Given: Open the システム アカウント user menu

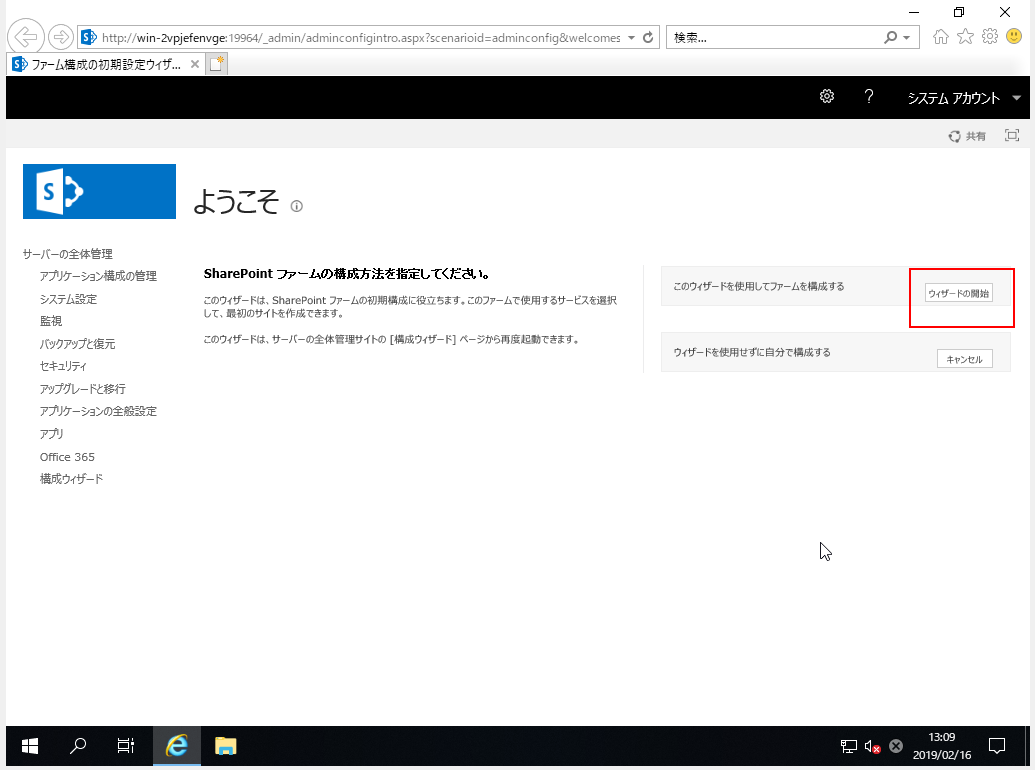Looking at the screenshot, I should (964, 98).
